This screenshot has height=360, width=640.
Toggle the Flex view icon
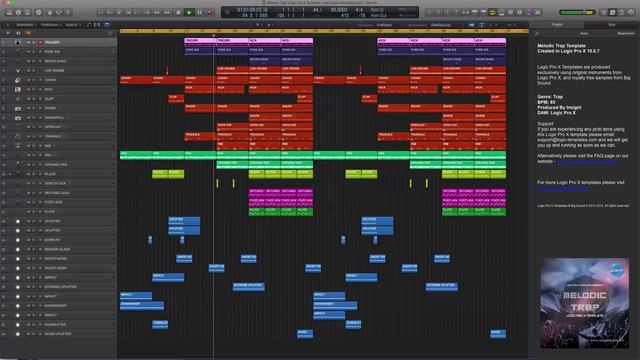tap(97, 25)
